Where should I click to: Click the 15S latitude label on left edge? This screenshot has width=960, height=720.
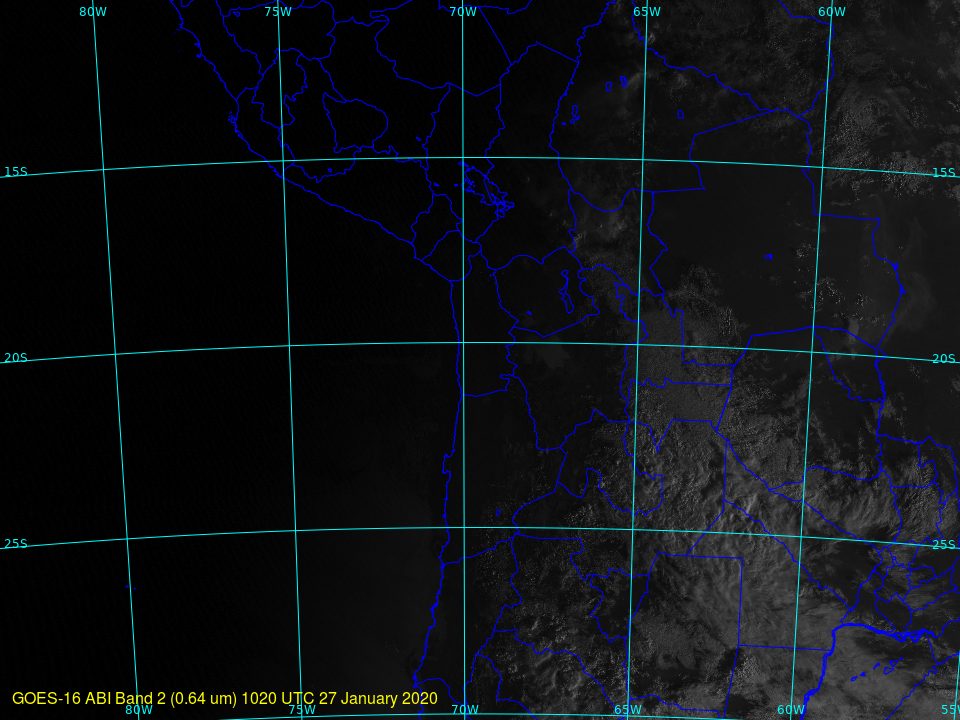tap(16, 172)
